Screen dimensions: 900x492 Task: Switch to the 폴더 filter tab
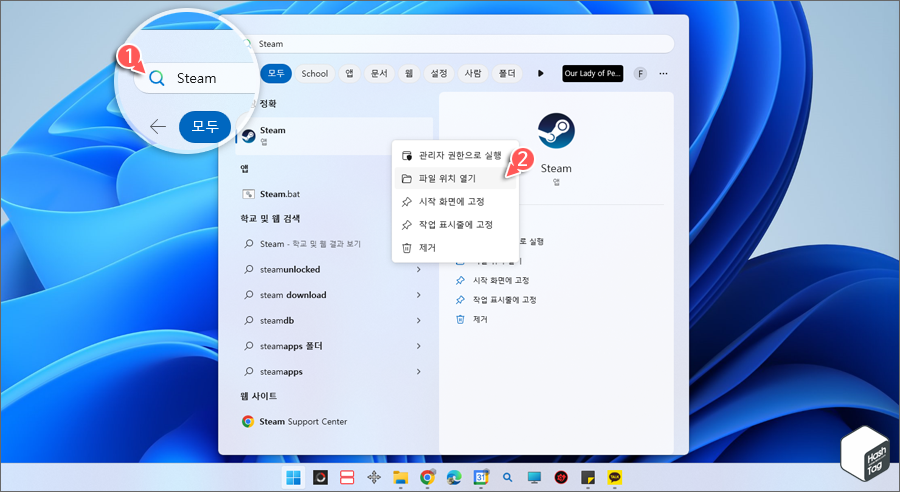click(x=507, y=73)
